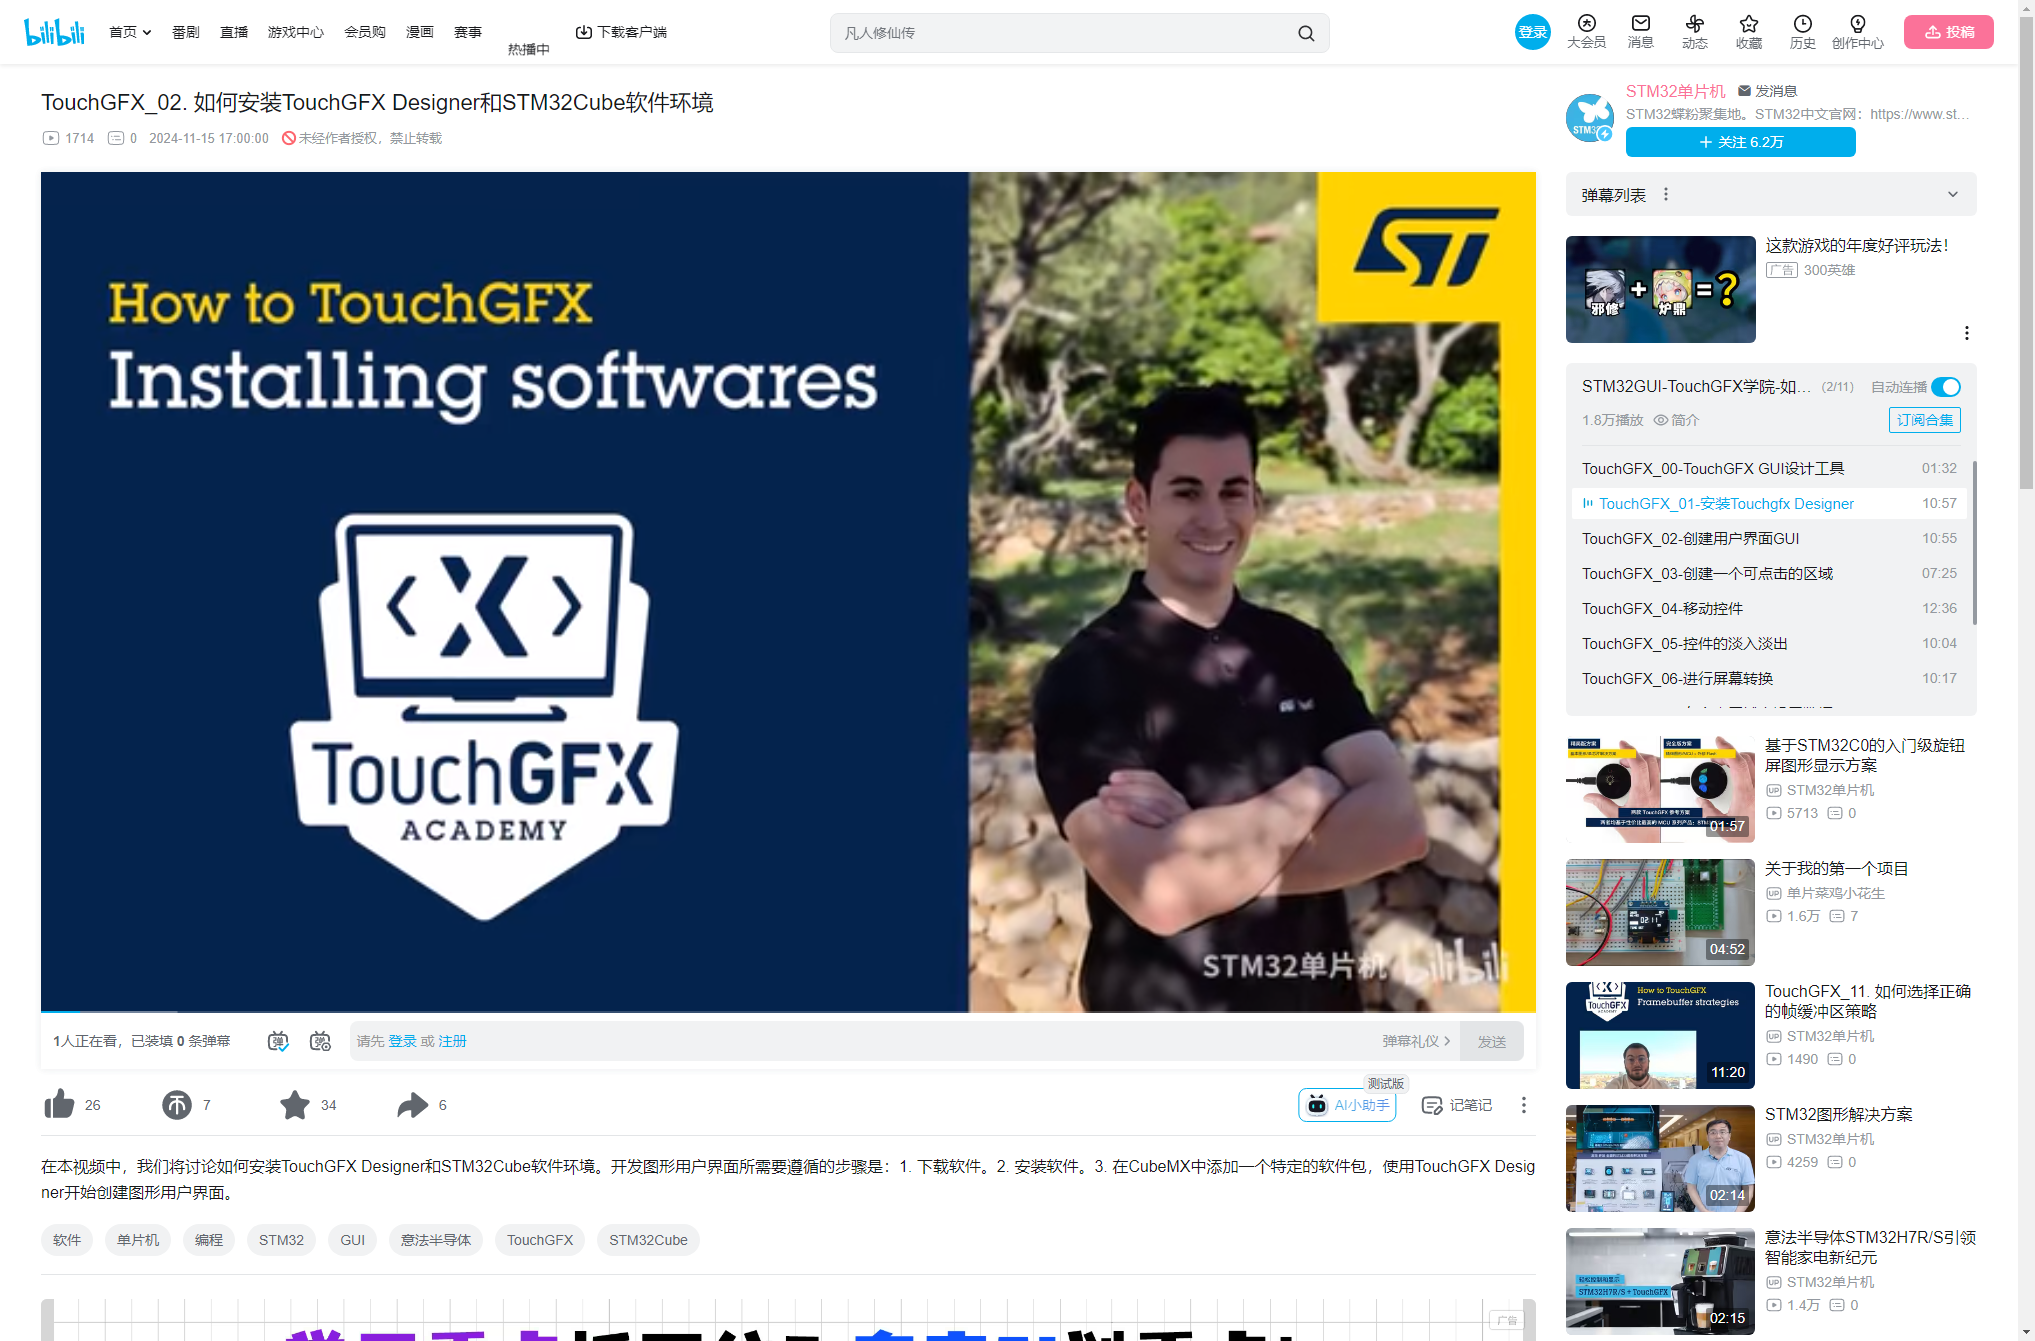
Task: Open 会员购 in top navigation
Action: tap(365, 32)
